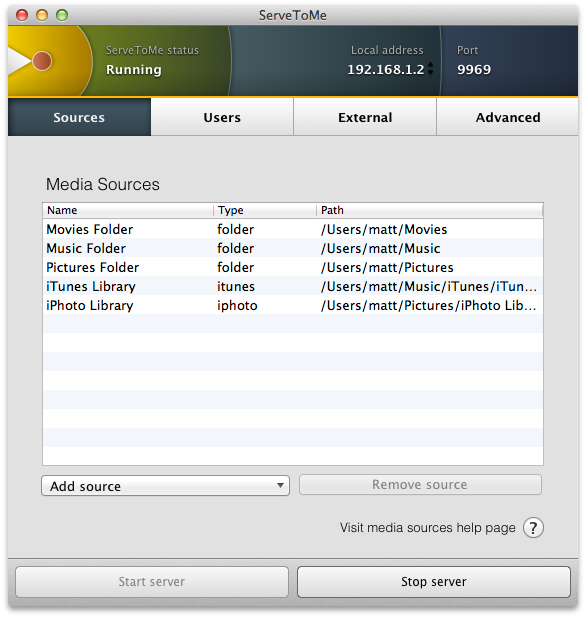Click the port value 9969
Viewport: 586px width, 618px height.
(x=474, y=69)
